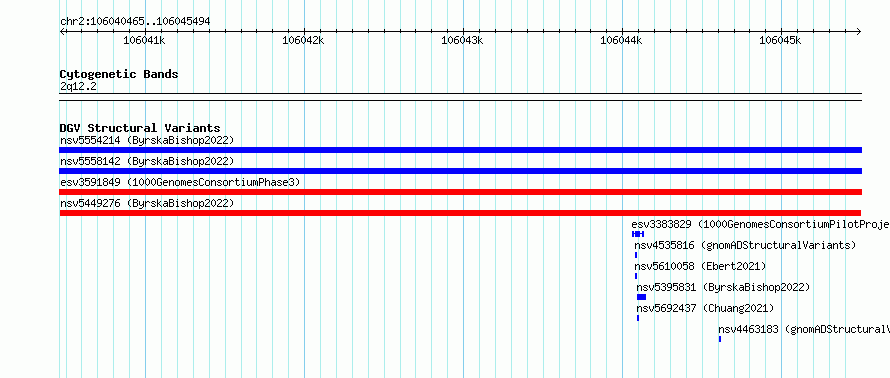Click the Cytogenetic Bands track title
Image resolution: width=890 pixels, height=378 pixels.
(x=119, y=74)
